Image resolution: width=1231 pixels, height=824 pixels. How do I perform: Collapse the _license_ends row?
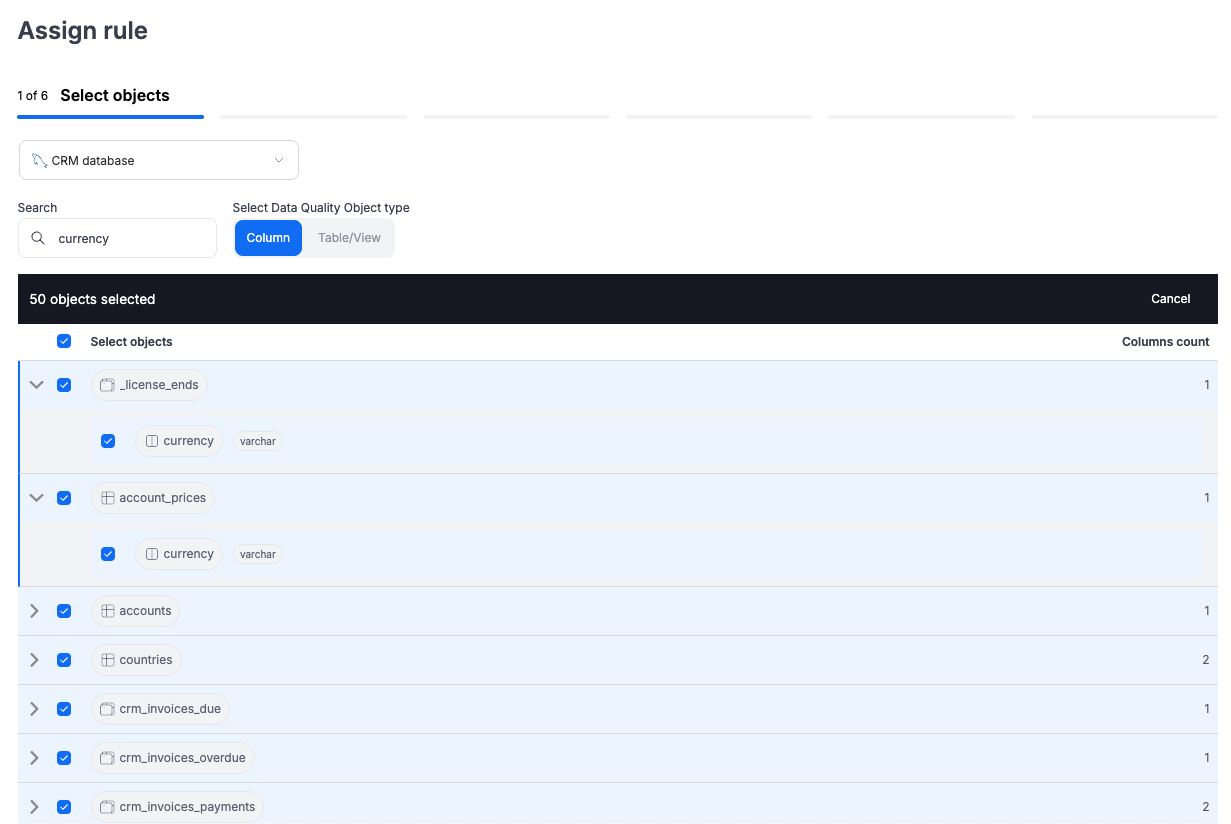point(37,385)
